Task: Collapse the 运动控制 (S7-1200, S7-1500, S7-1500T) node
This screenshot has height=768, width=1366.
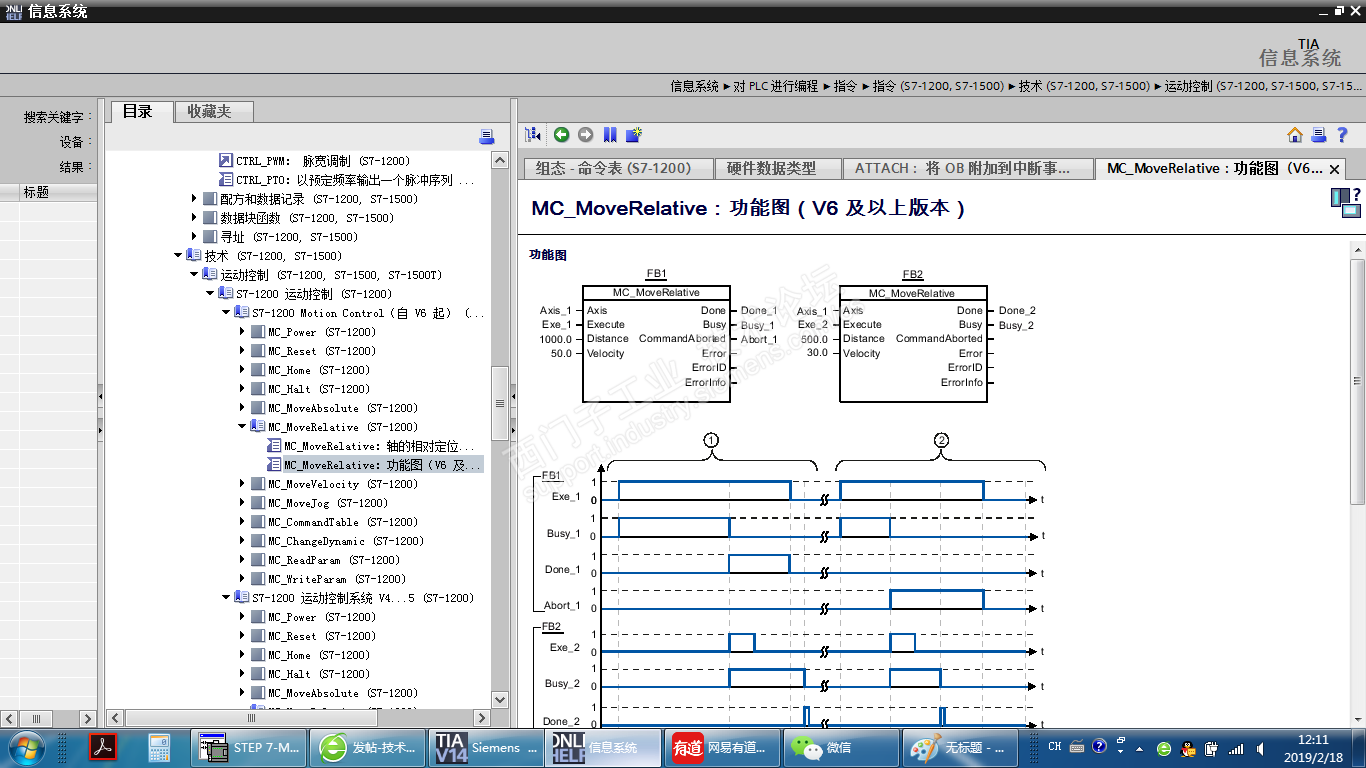Action: [x=194, y=275]
